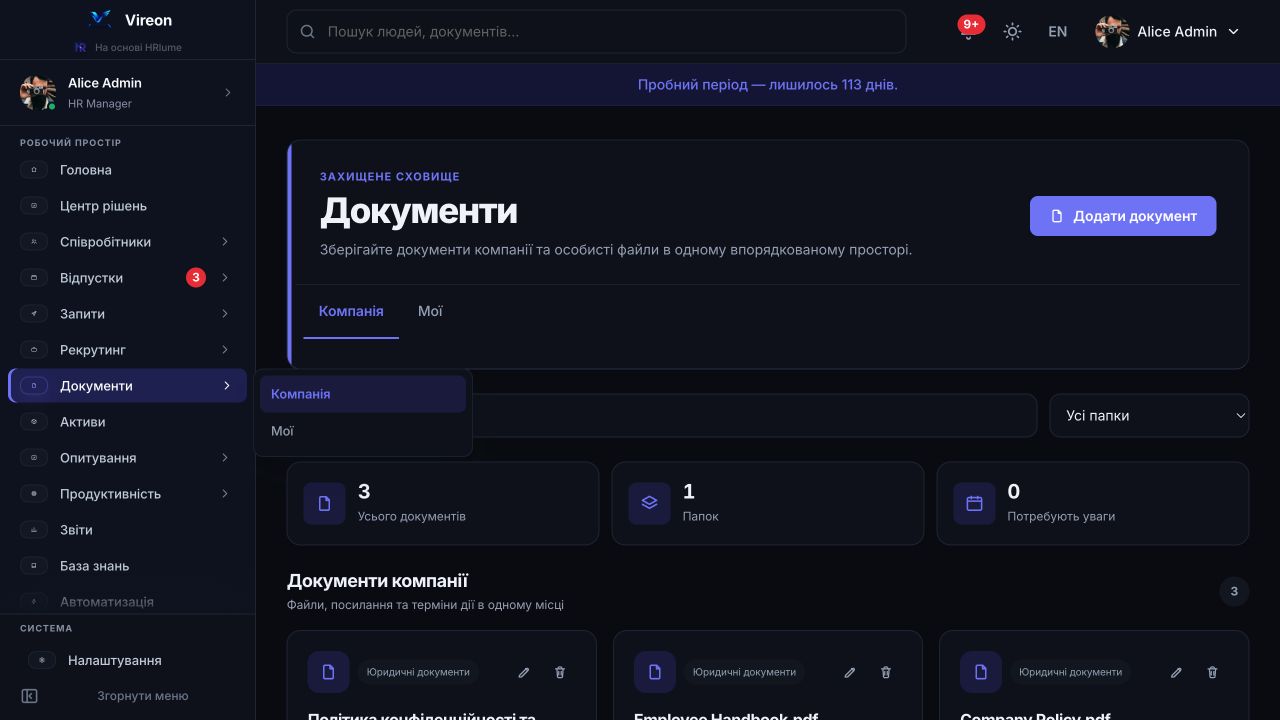
Task: Click Згорнути меню to collapse sidebar
Action: (142, 696)
